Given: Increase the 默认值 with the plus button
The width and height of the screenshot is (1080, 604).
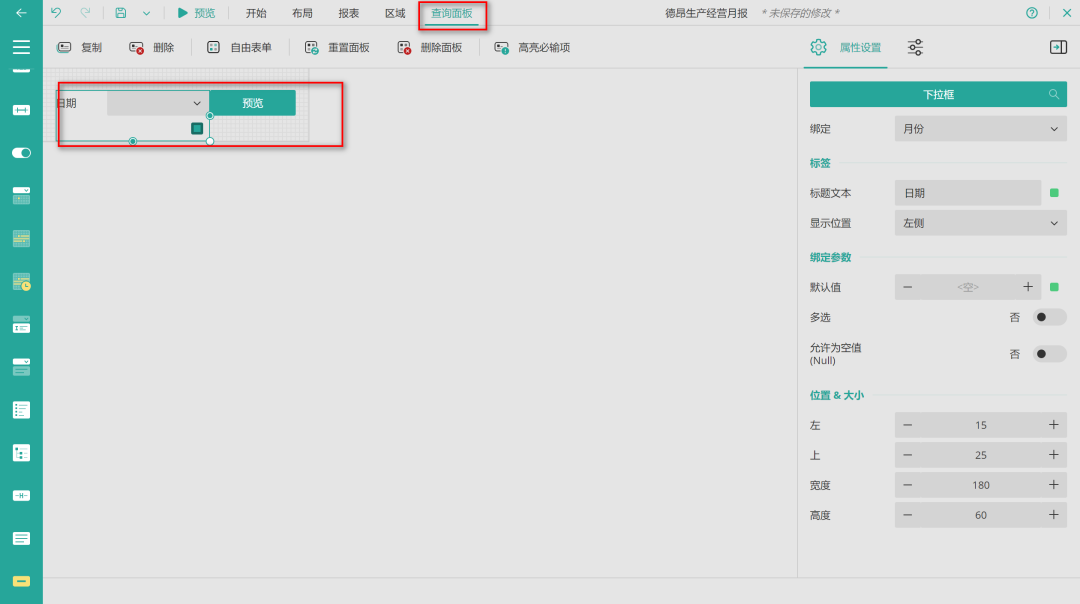Looking at the screenshot, I should [x=1028, y=287].
